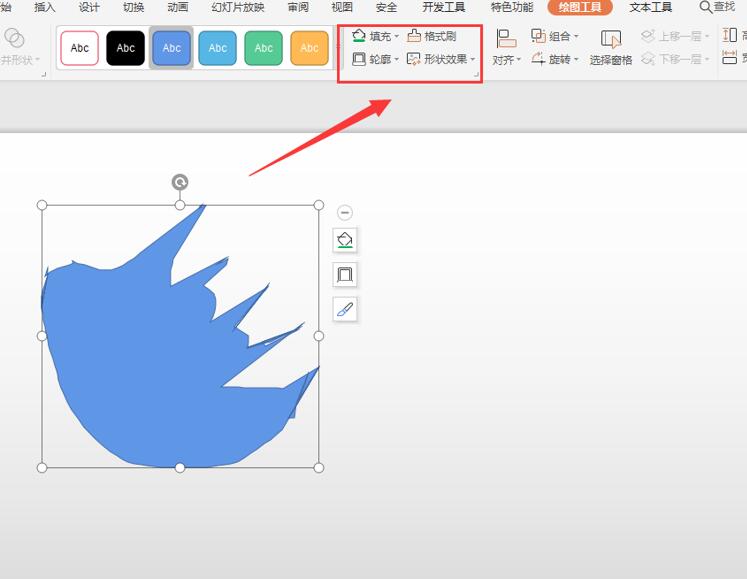Click the top-left resize handle of shape
The image size is (747, 579).
click(x=42, y=205)
